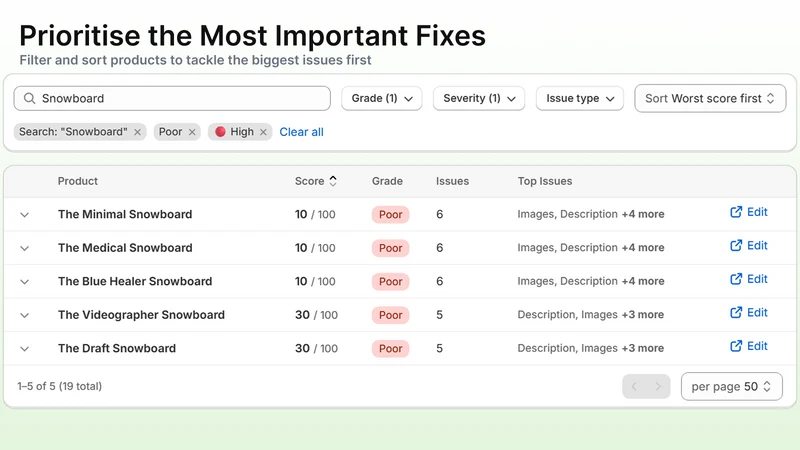Click the Clear all link
The image size is (800, 450).
click(x=302, y=132)
